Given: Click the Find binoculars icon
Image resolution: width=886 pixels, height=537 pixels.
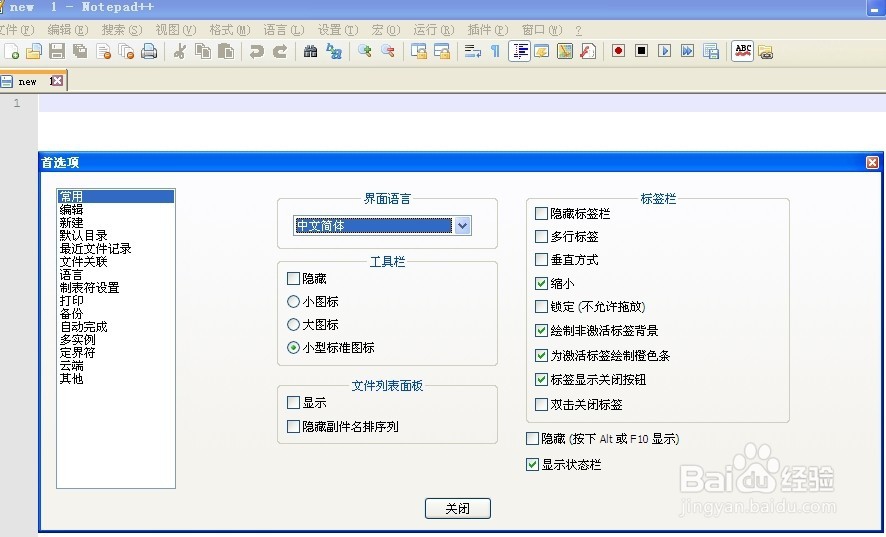Looking at the screenshot, I should [x=310, y=51].
